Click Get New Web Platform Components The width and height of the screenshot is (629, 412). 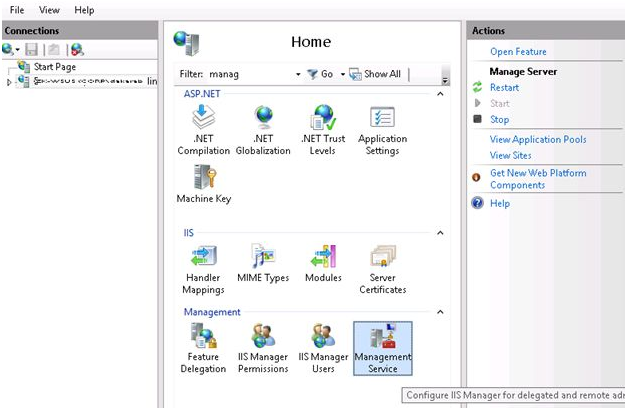(x=538, y=179)
